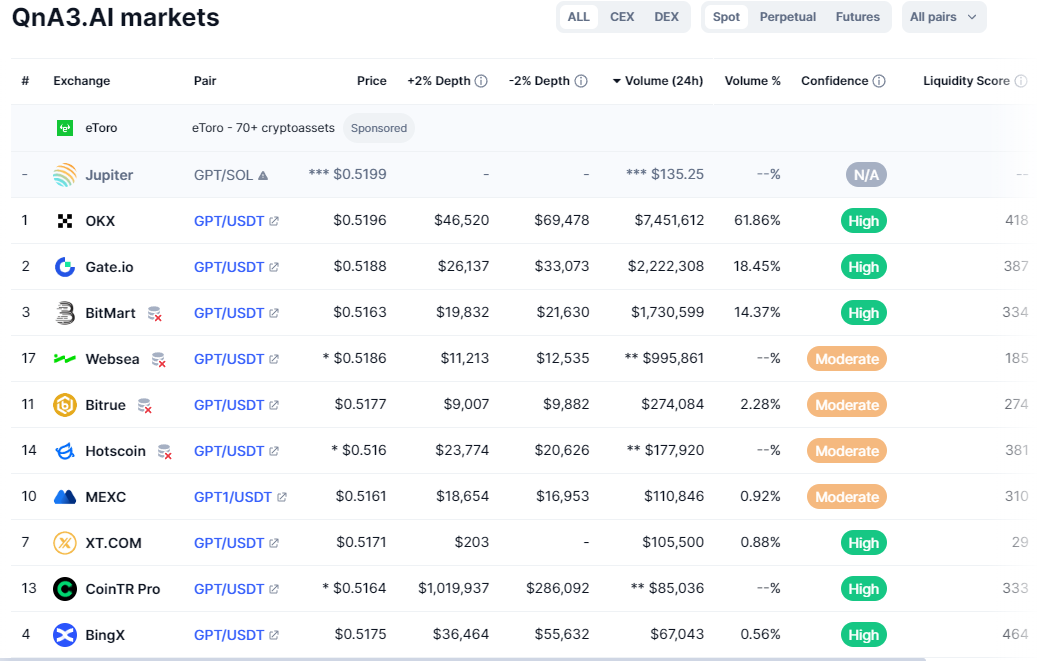Click the Moderate confidence badge for MEXC
1037x661 pixels.
[847, 497]
